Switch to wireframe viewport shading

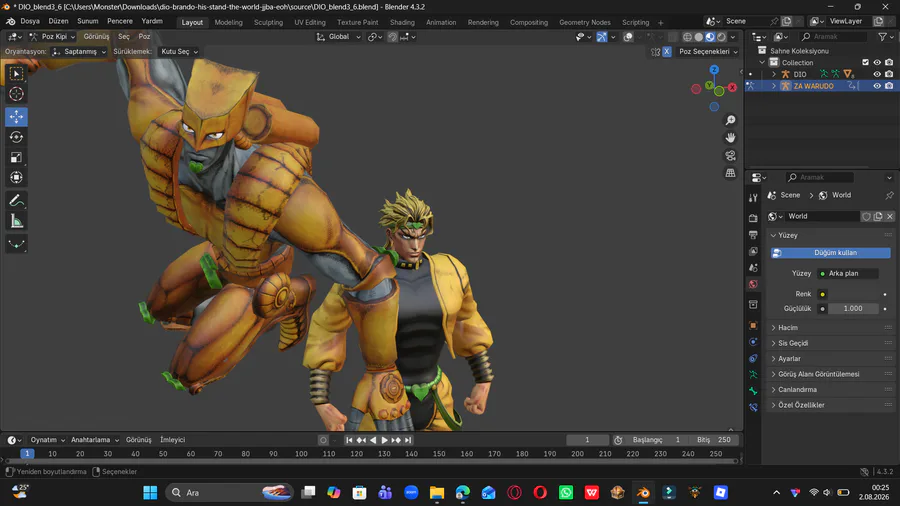687,37
